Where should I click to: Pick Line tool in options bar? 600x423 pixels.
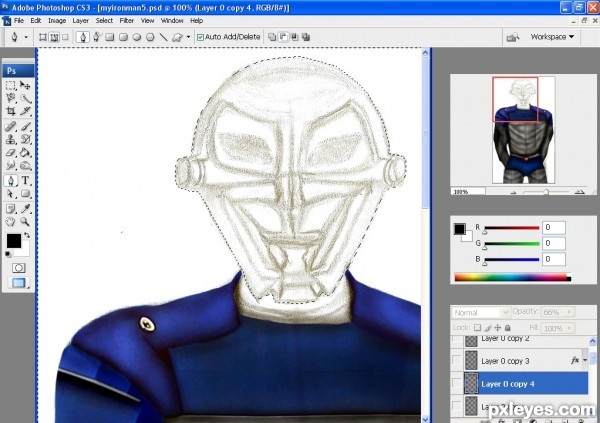pyautogui.click(x=163, y=37)
